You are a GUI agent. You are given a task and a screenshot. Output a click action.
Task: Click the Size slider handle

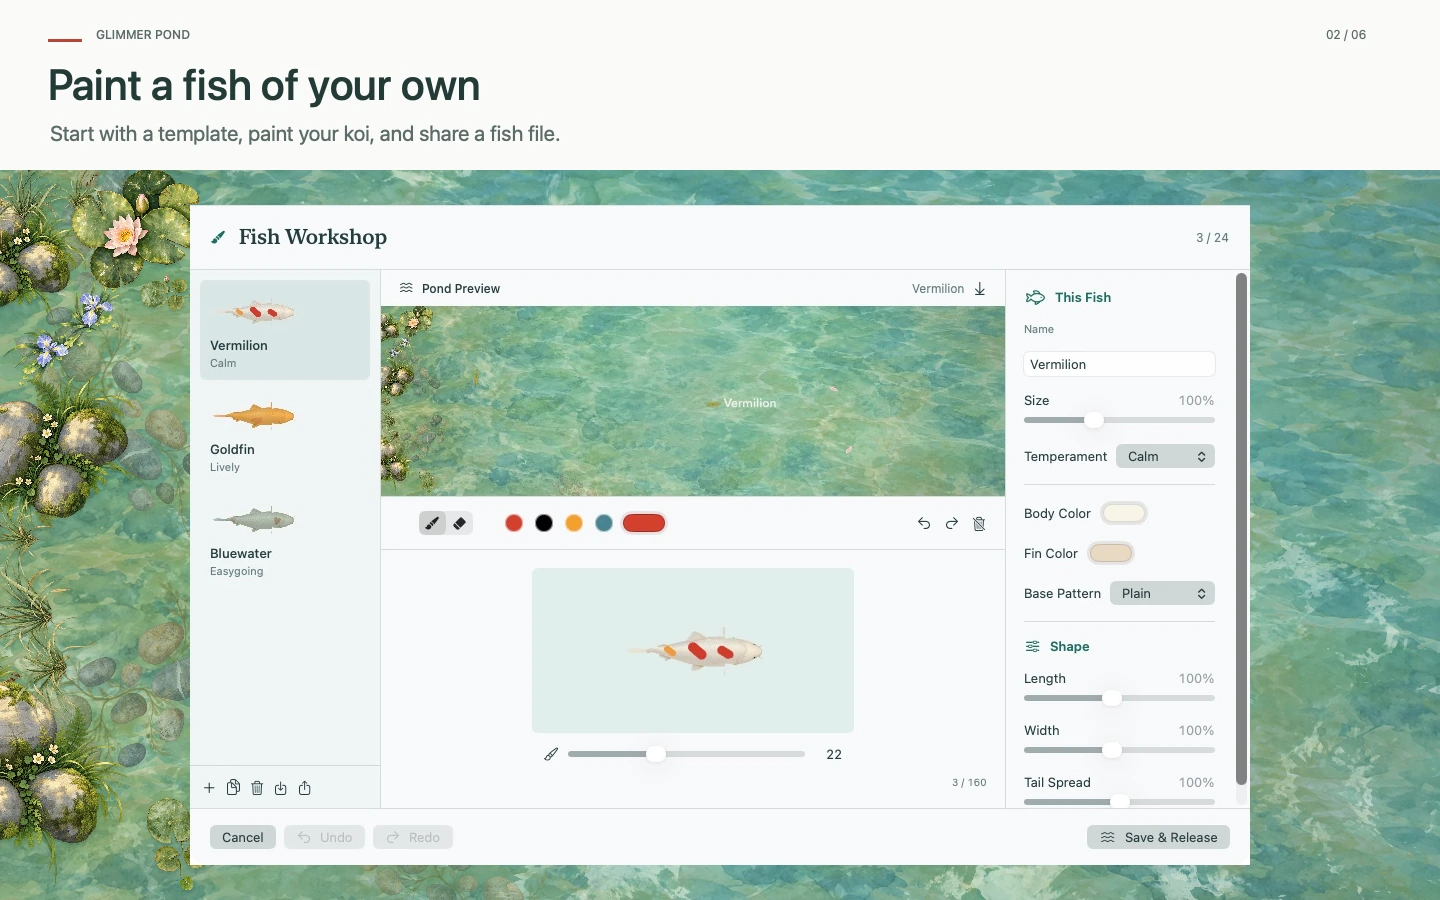click(x=1094, y=420)
